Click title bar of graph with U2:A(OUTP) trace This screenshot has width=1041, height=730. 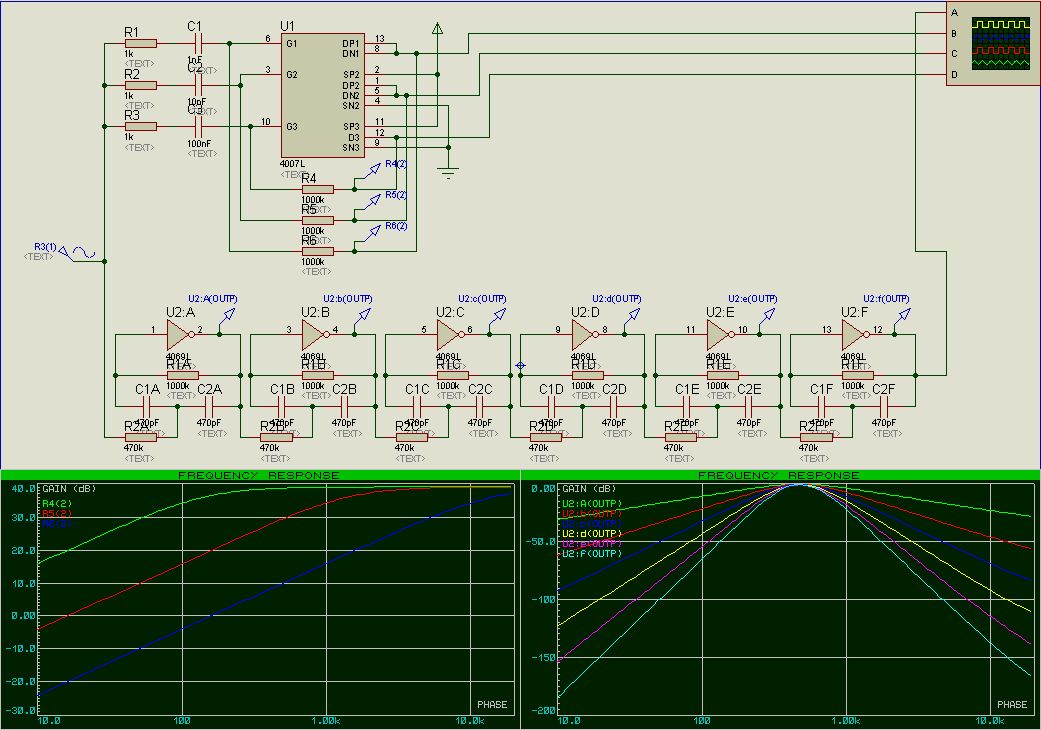[x=780, y=474]
